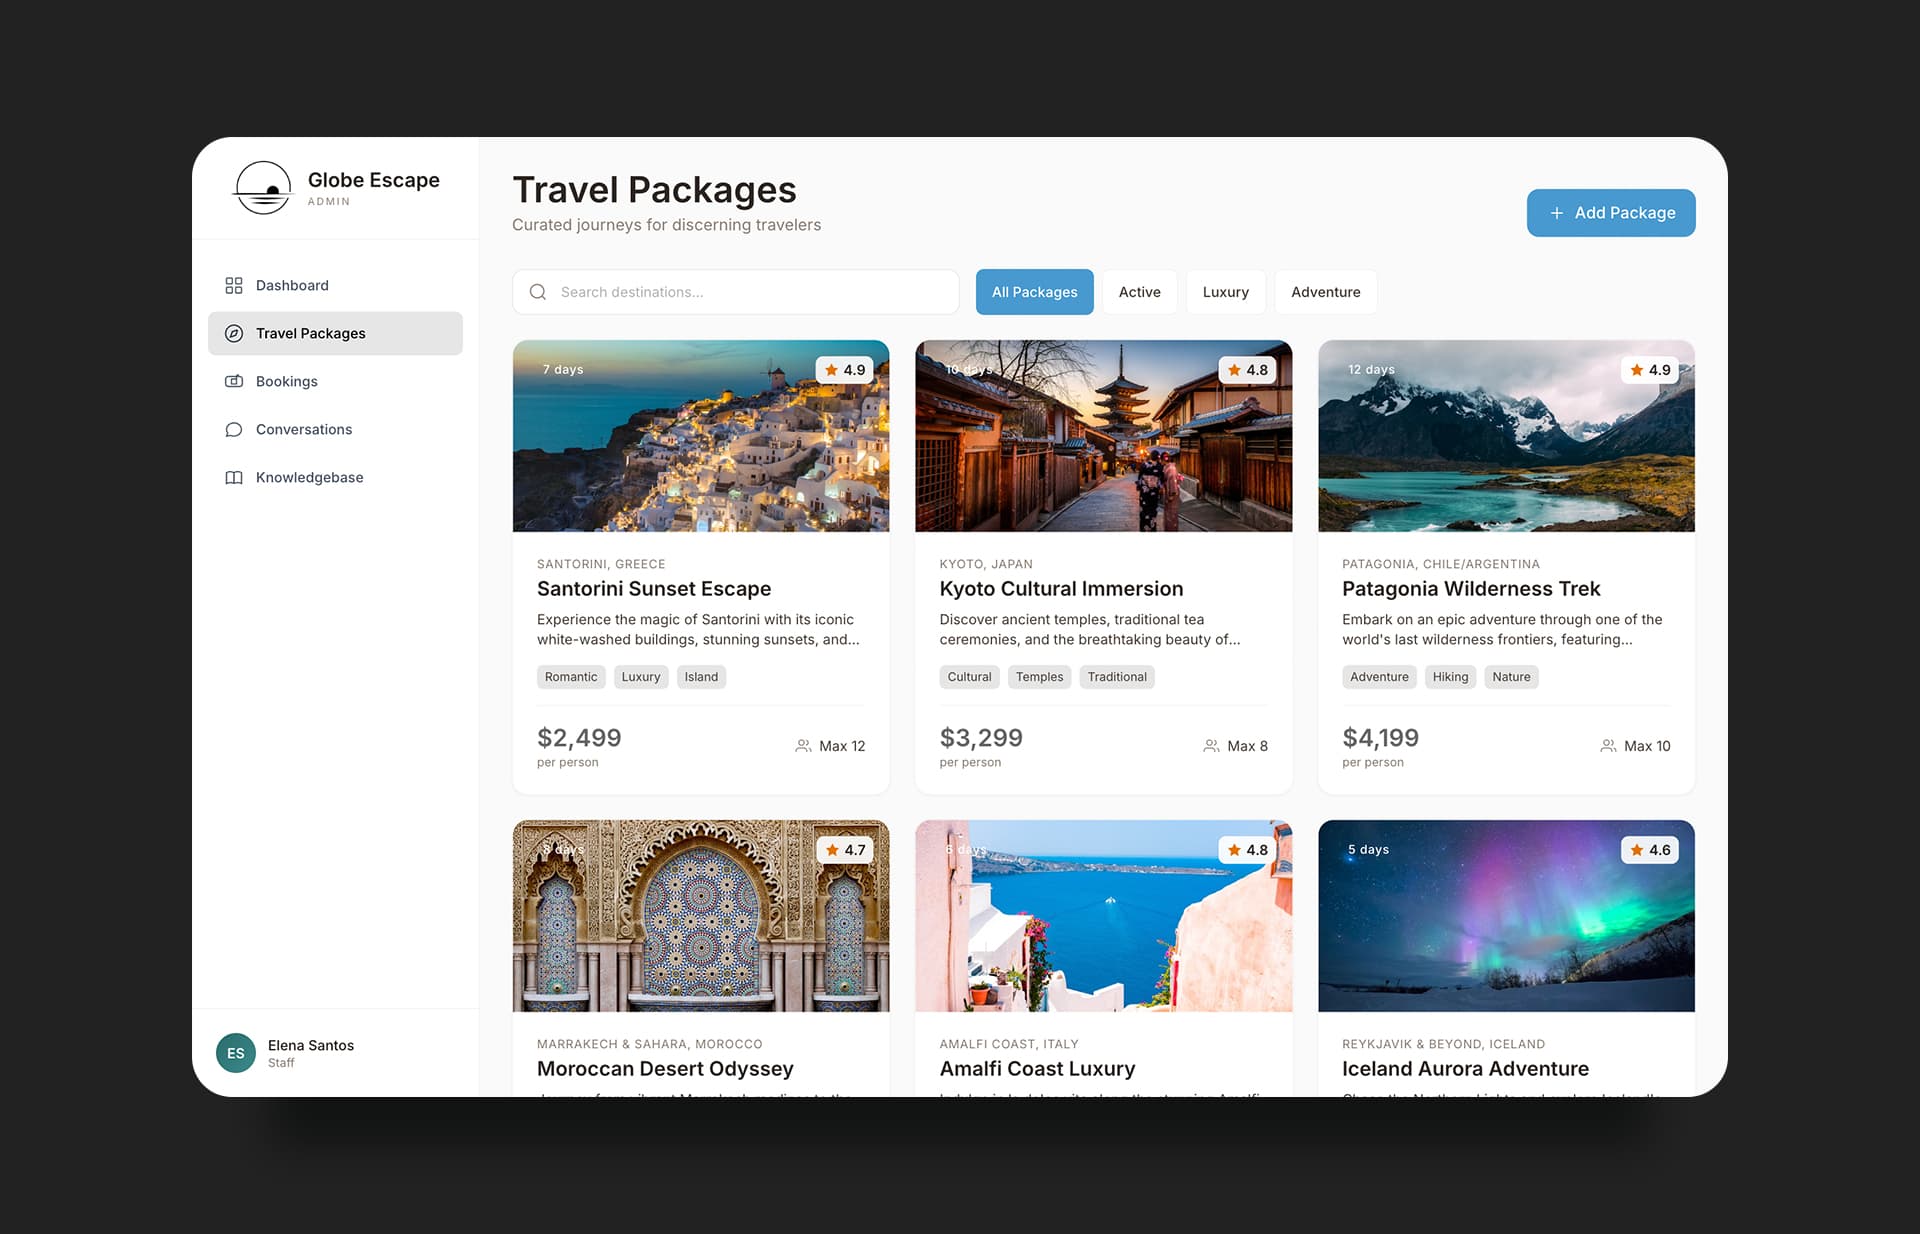The image size is (1920, 1234).
Task: Click the Santorini 4.9 star rating badge
Action: (845, 370)
